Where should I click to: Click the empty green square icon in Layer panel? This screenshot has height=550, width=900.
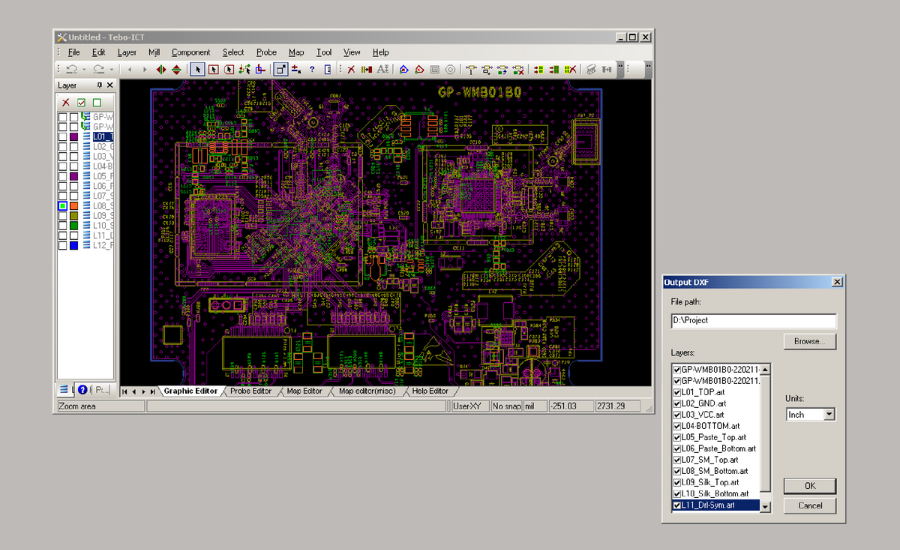[97, 102]
